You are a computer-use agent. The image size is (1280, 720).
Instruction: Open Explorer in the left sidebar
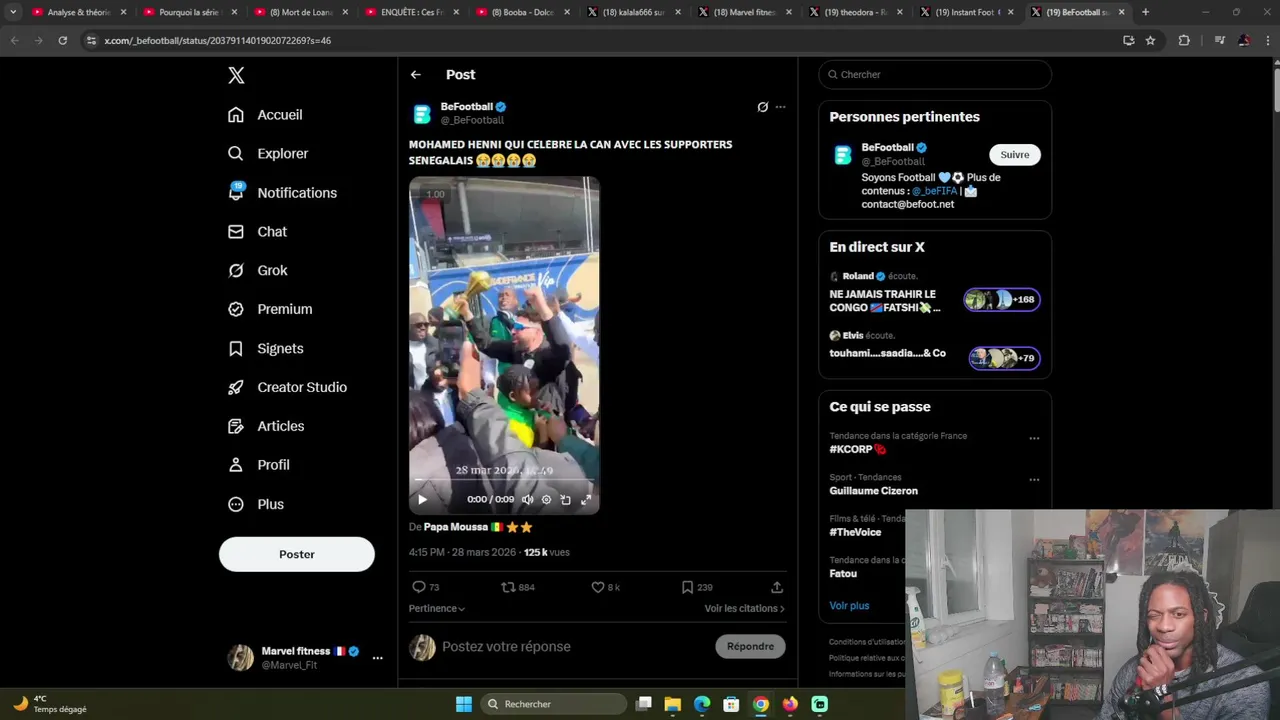[268, 154]
